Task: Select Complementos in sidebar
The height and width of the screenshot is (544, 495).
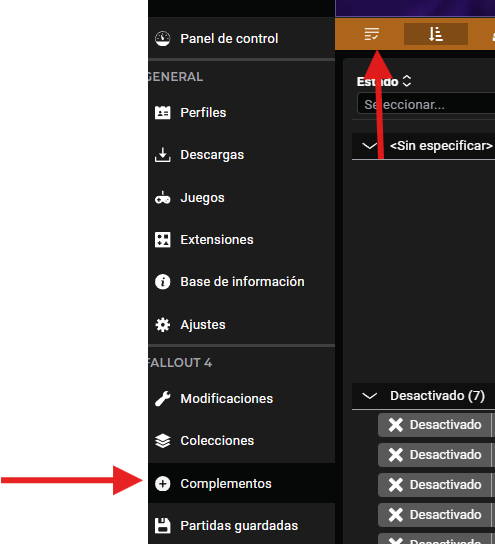Action: coord(241,484)
